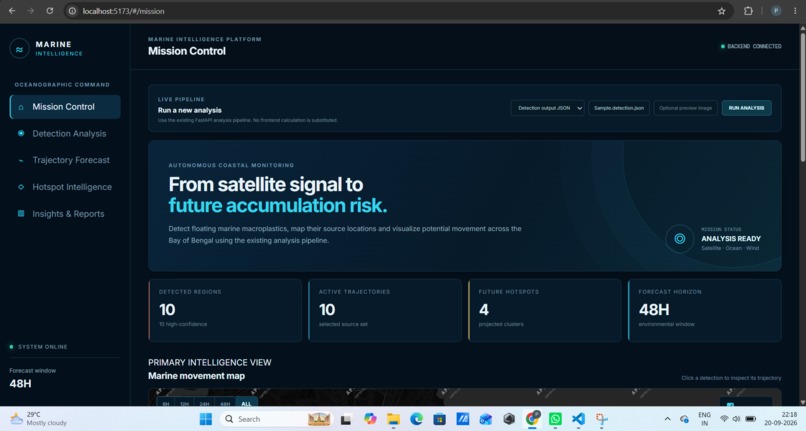
Task: Open the Windows Start menu
Action: 206,419
